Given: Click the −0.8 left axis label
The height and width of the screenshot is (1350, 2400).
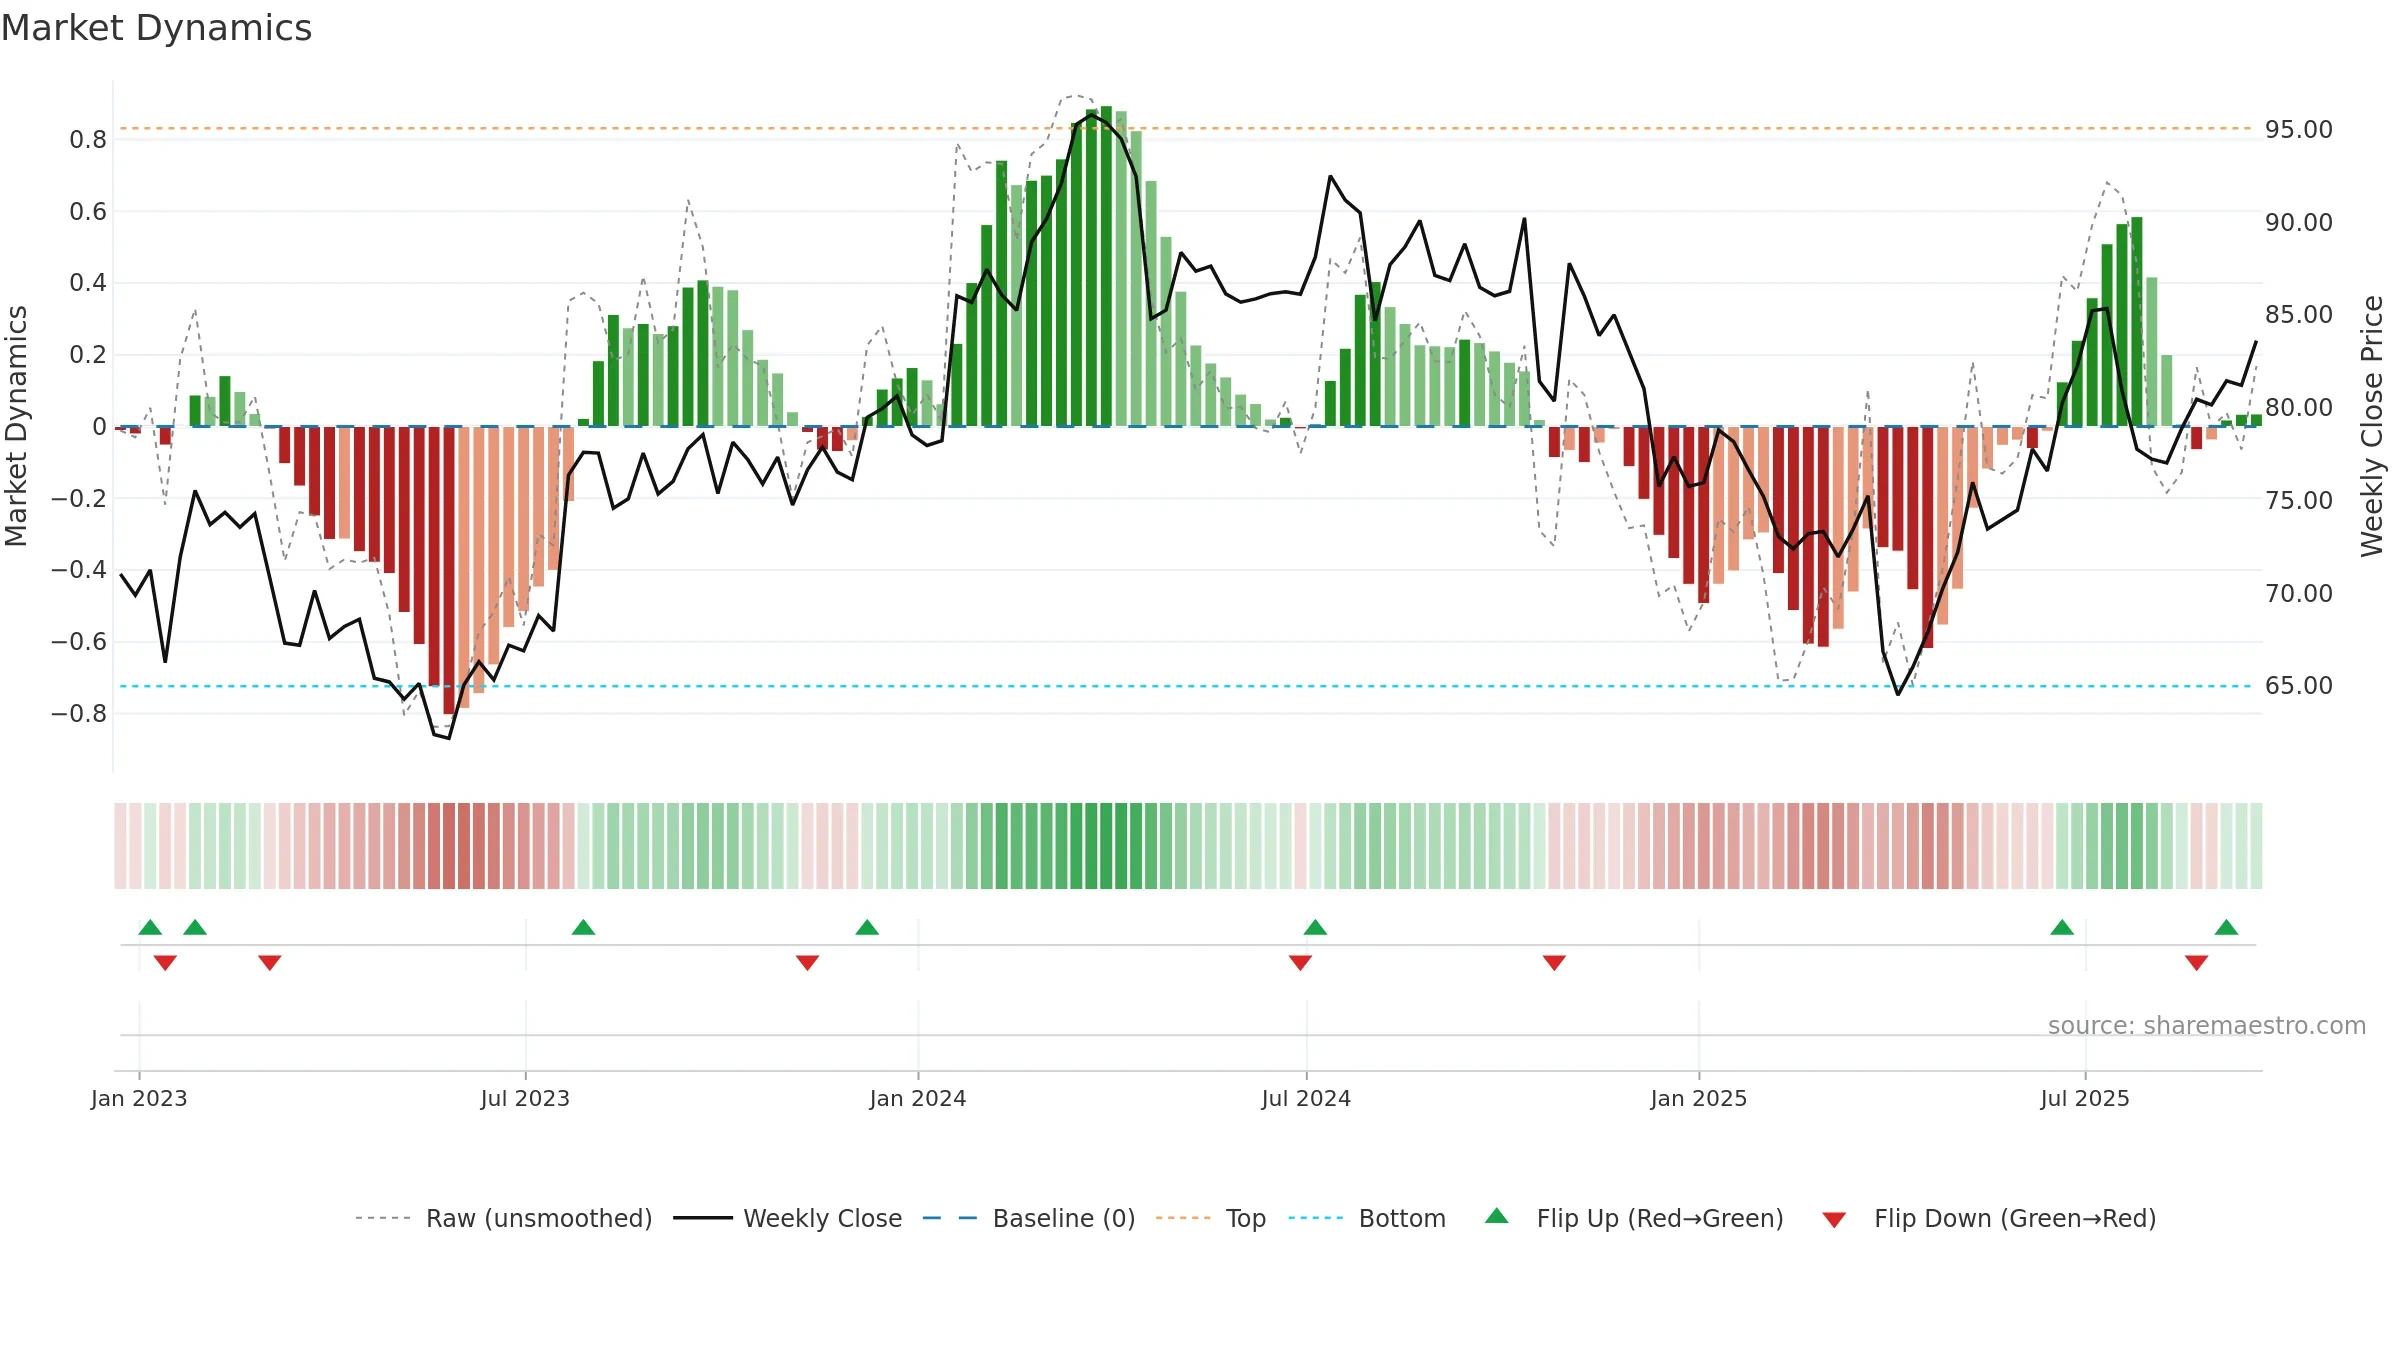Looking at the screenshot, I should (x=79, y=713).
